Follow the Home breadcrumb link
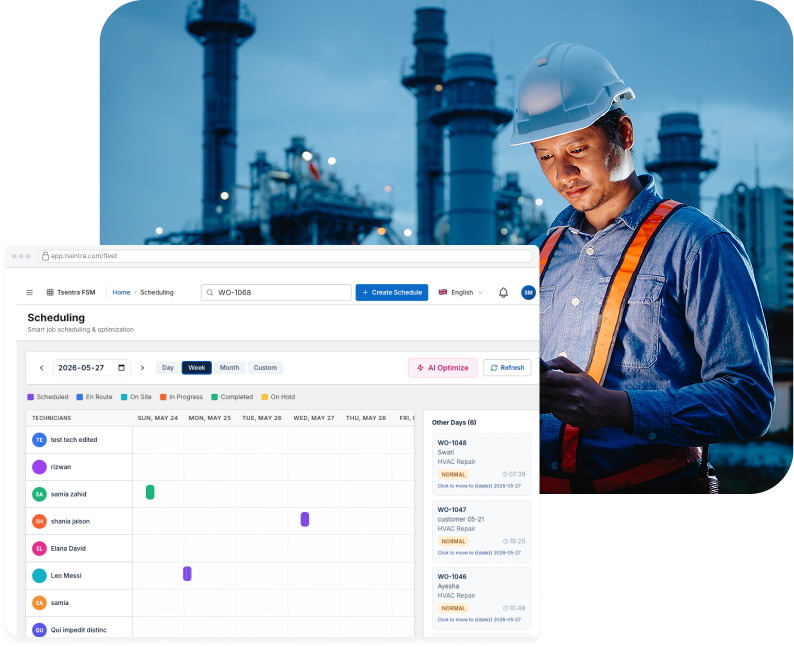The image size is (794, 647). point(121,292)
